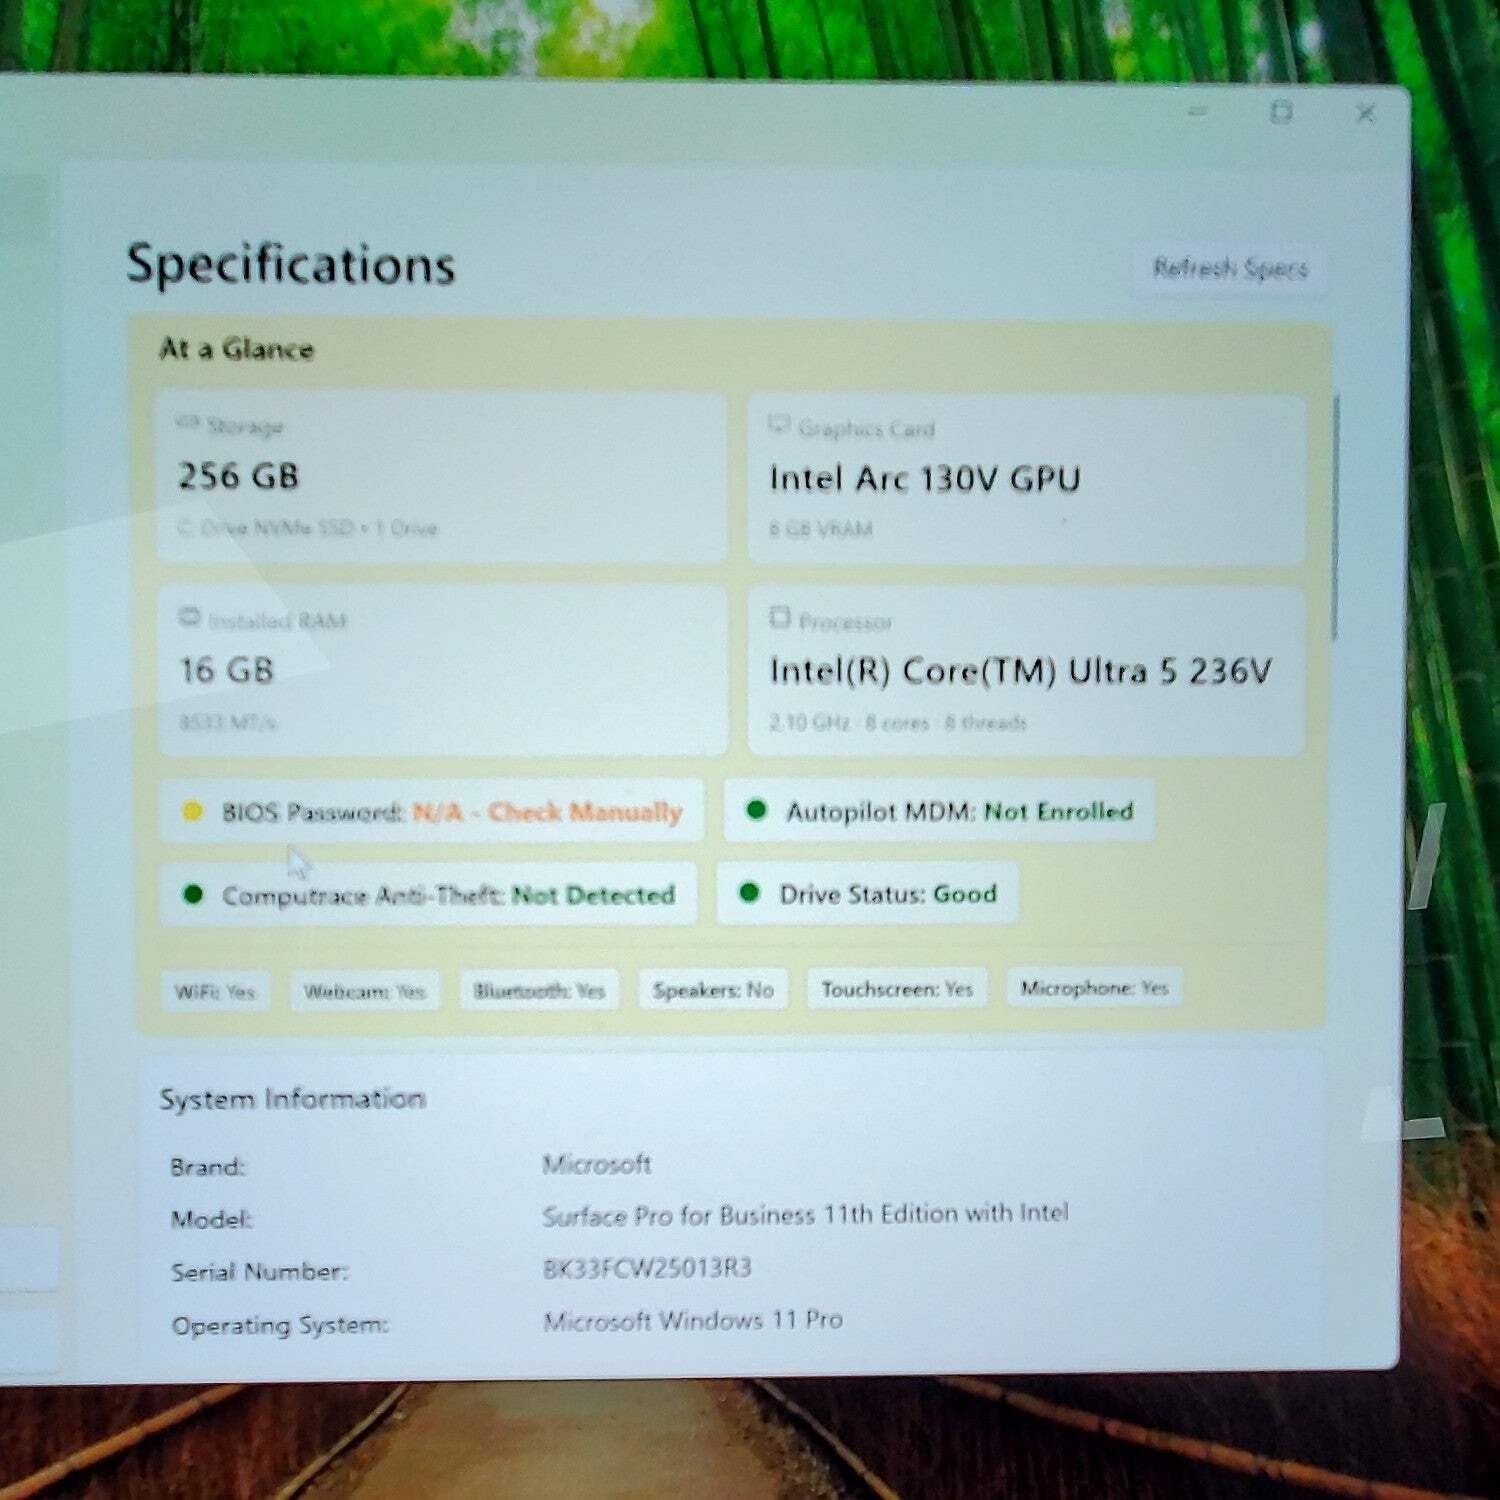Open the Computrace Anti-Theft Not Detected badge
1500x1500 pixels.
click(428, 894)
